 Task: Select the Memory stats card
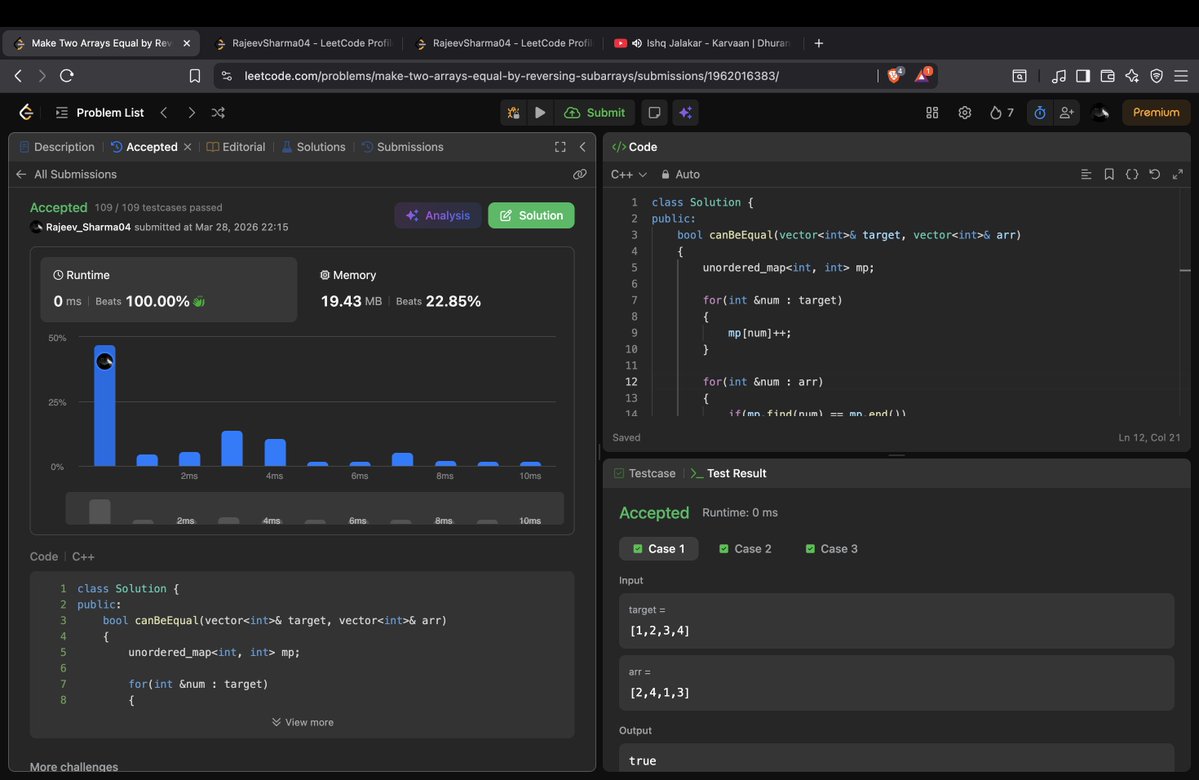(434, 289)
